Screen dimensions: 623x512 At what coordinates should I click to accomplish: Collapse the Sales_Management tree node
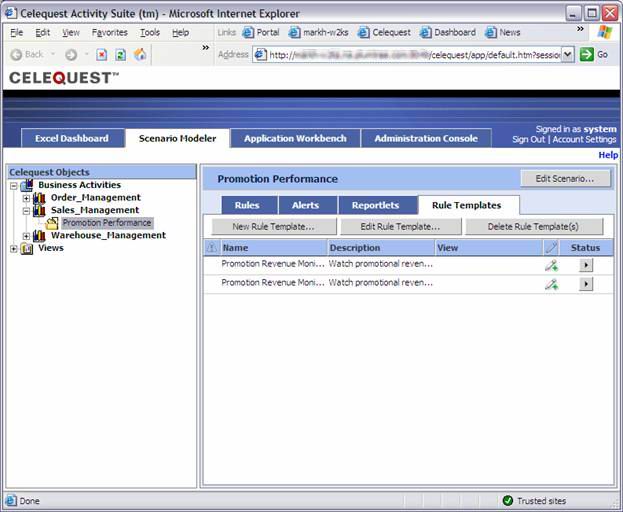[26, 211]
